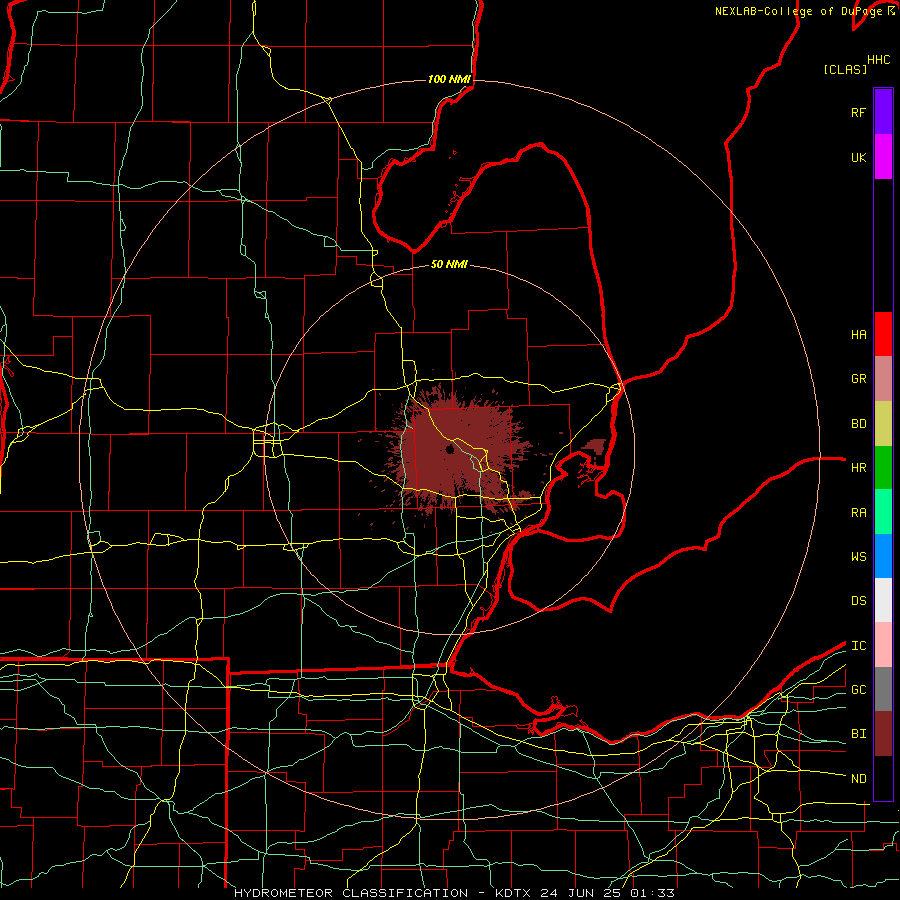Click the RA light green legend swatch

[883, 512]
